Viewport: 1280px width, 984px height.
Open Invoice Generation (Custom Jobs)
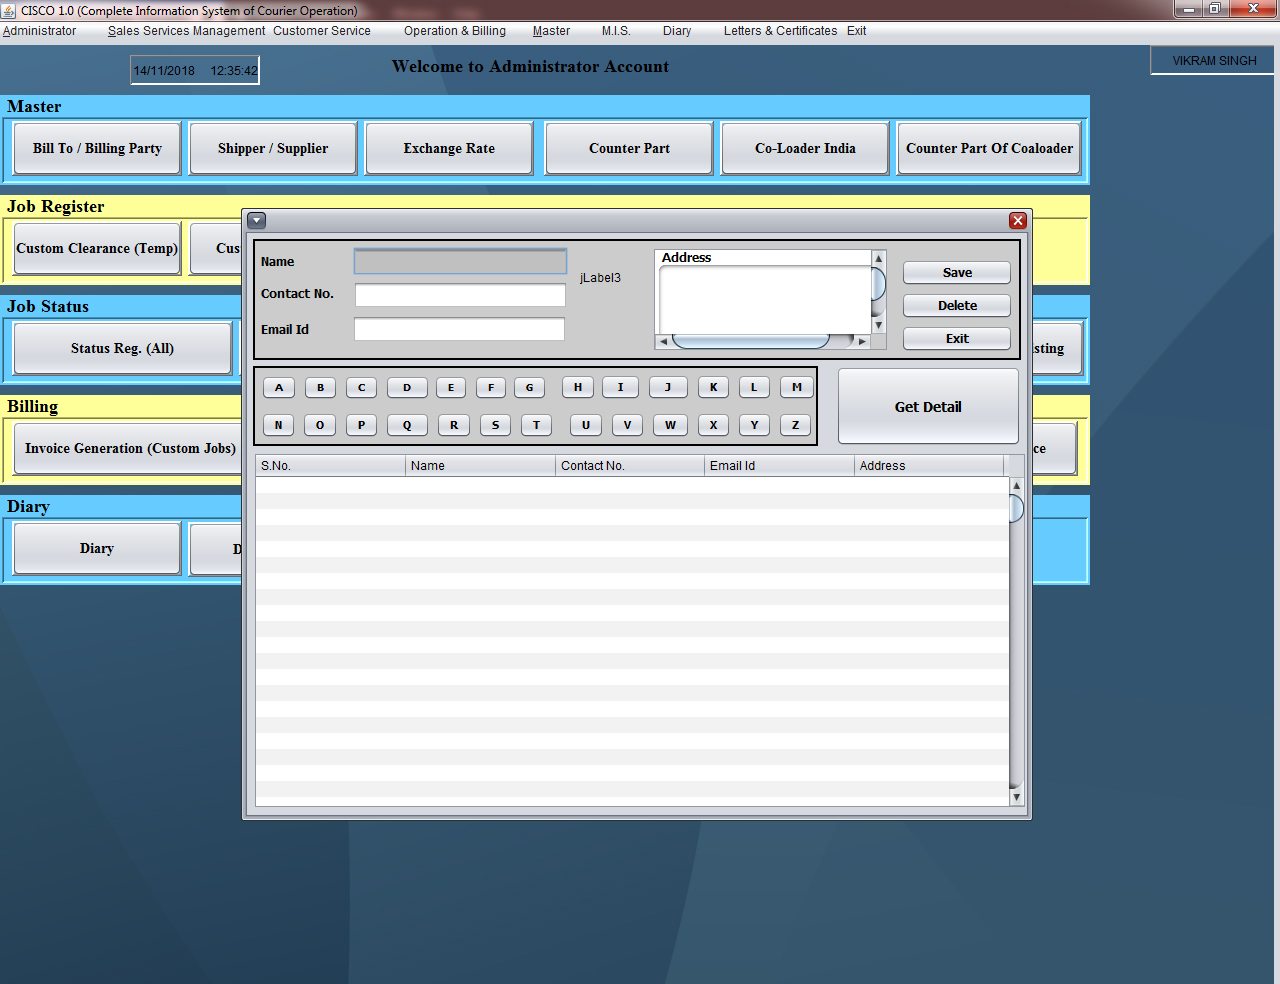tap(130, 448)
